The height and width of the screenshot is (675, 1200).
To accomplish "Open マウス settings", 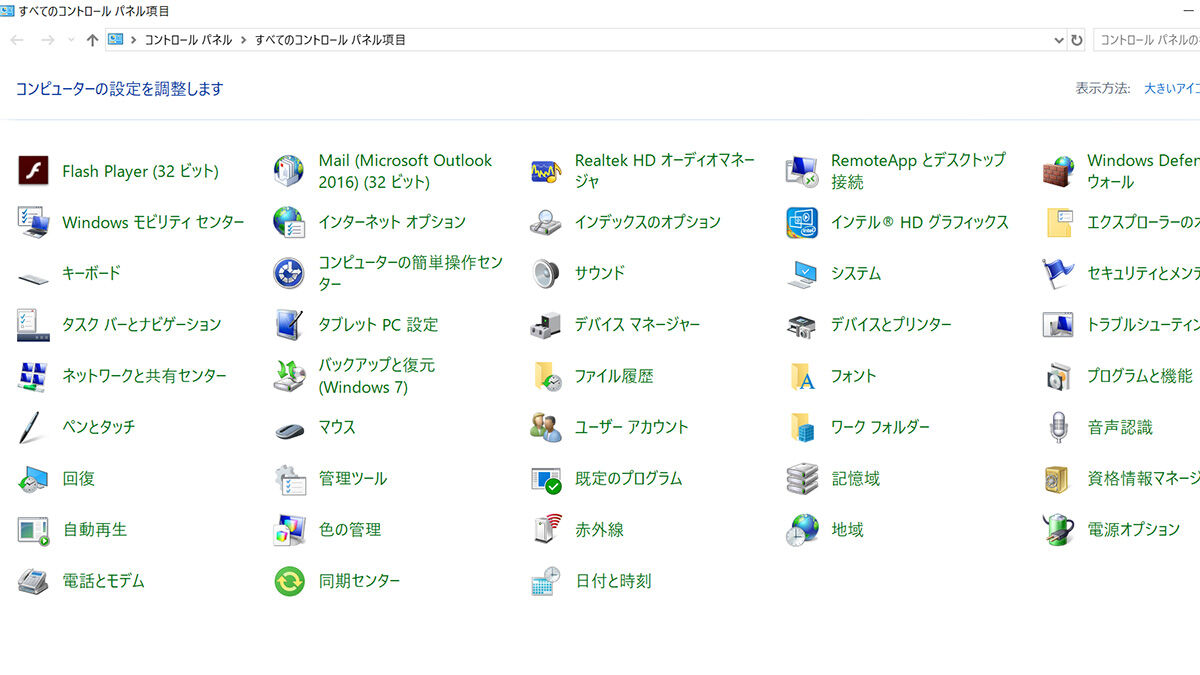I will [x=336, y=426].
